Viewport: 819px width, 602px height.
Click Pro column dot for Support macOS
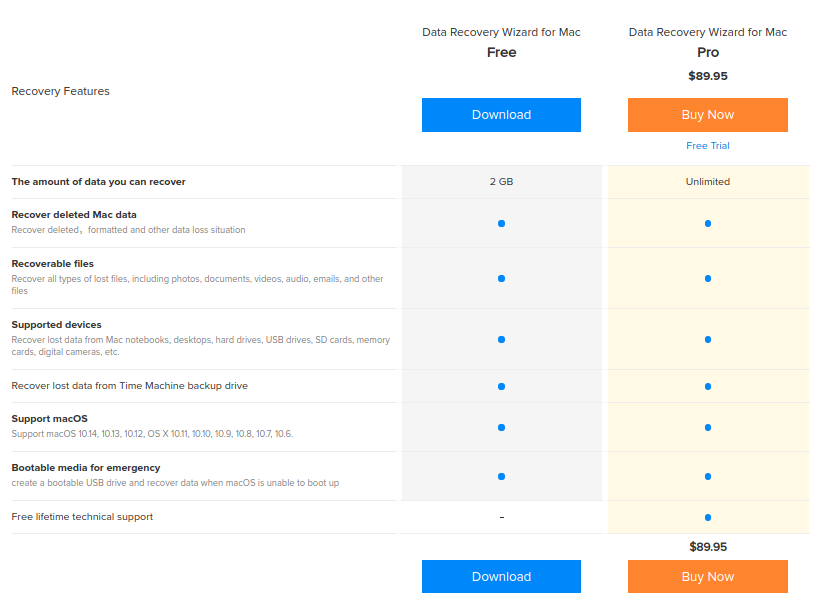[x=707, y=427]
